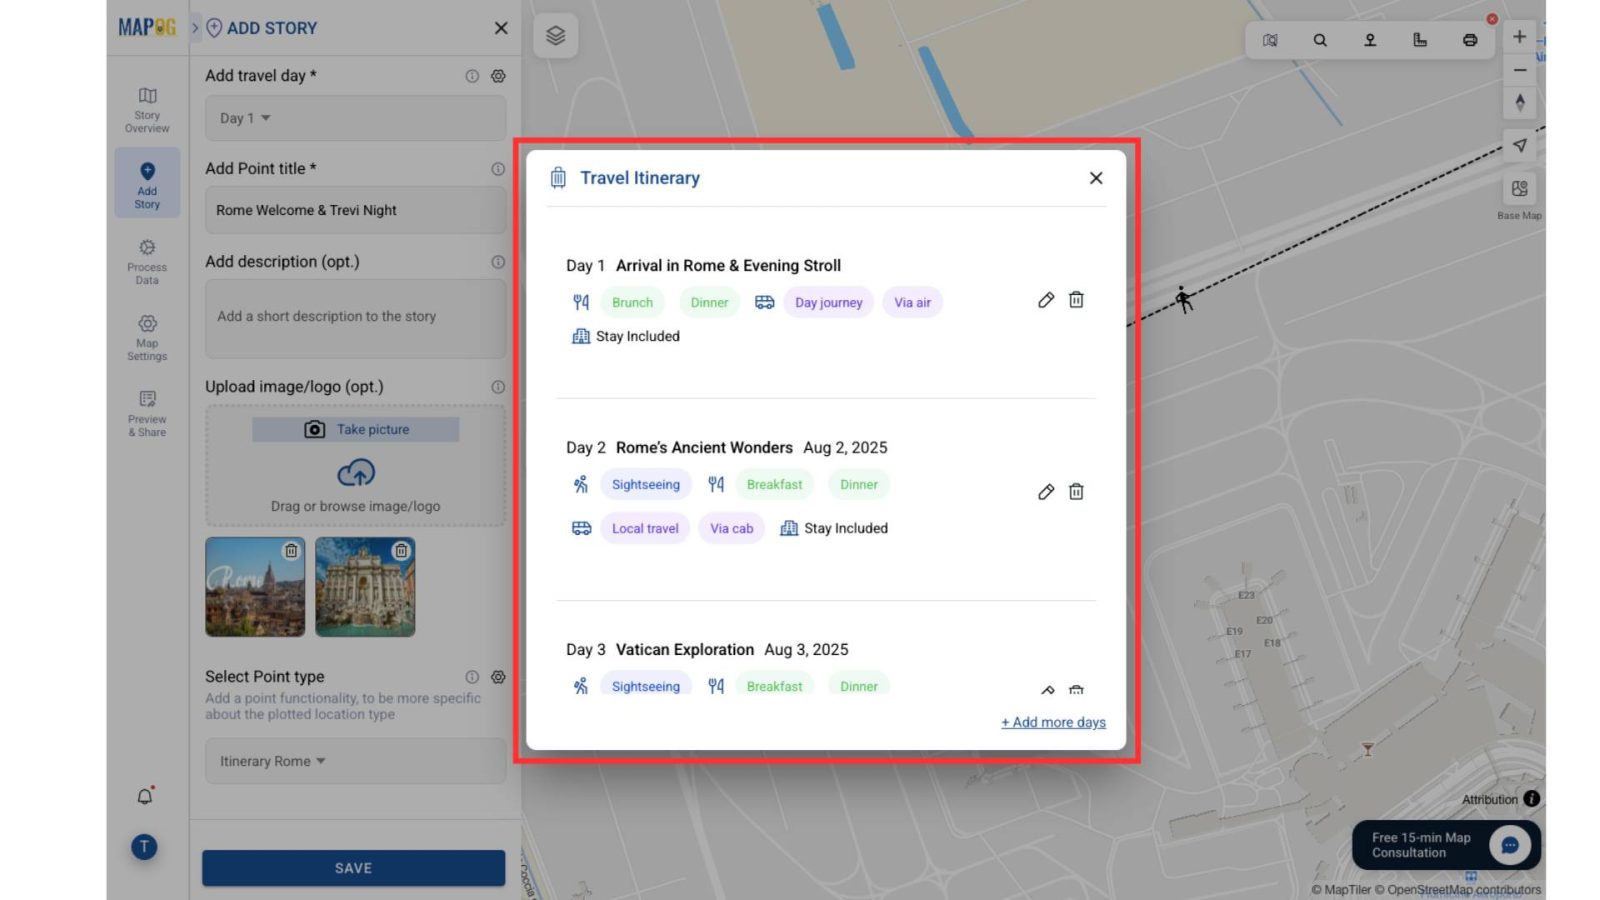
Task: Select the Rome cityscape image thumbnail
Action: point(255,587)
